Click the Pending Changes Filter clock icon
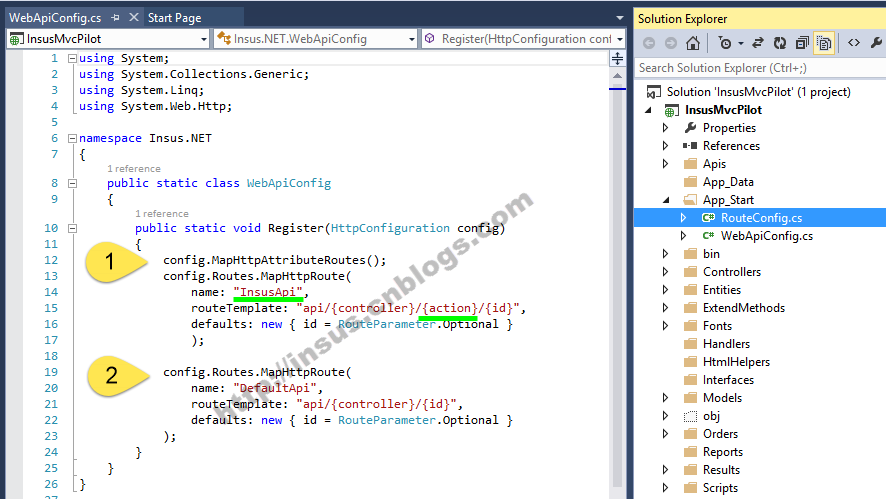886x499 pixels. (x=724, y=43)
